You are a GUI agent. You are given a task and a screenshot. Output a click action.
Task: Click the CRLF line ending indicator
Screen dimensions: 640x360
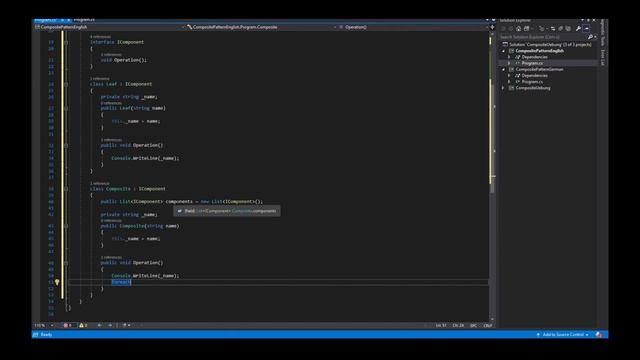(x=488, y=326)
